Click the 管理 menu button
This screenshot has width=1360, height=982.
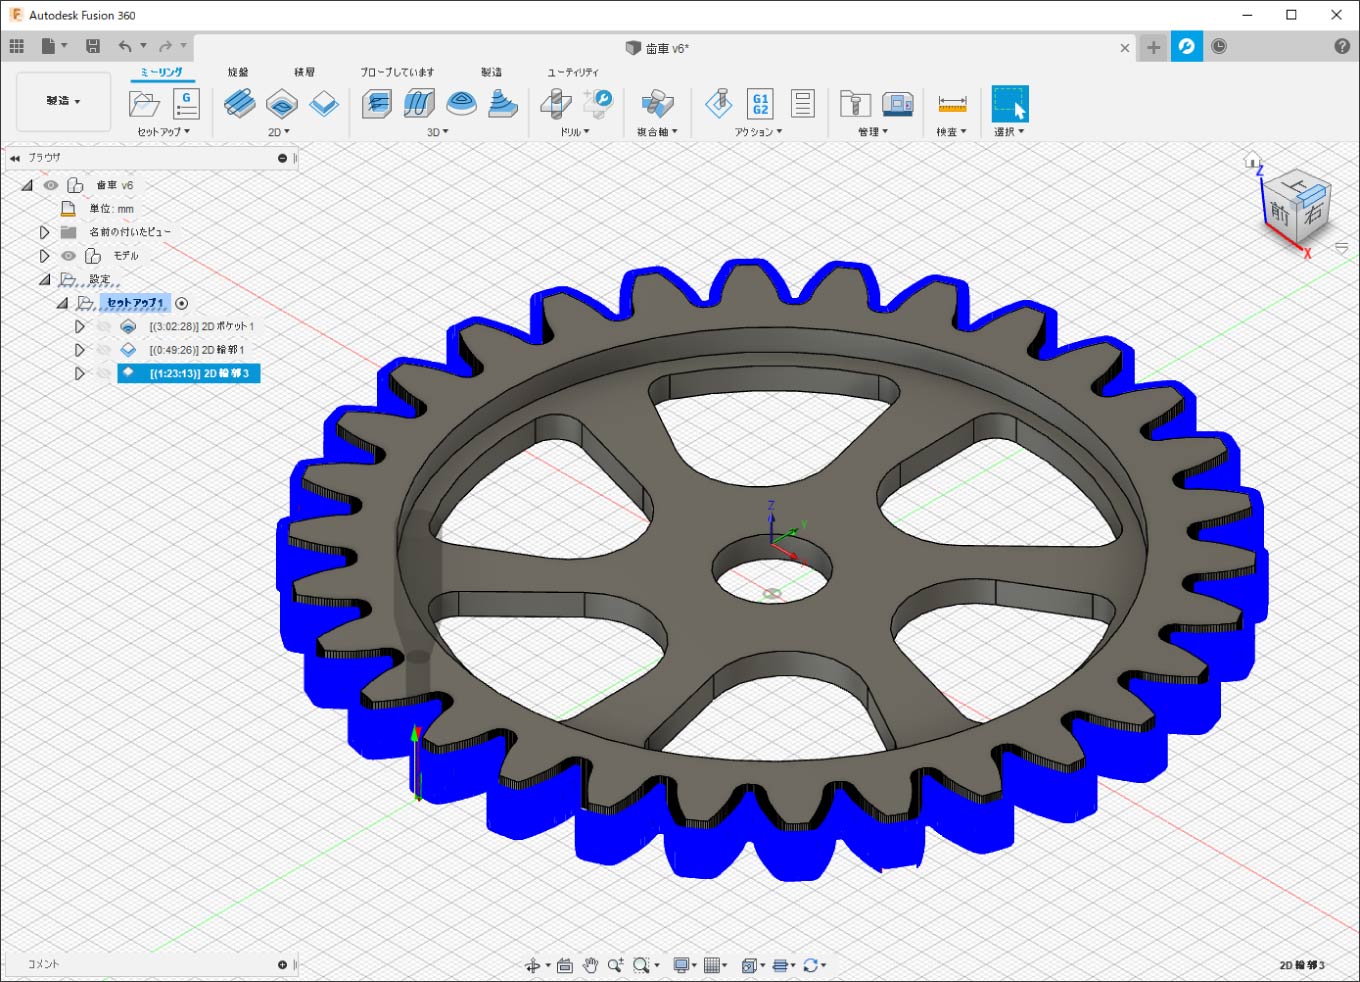click(872, 132)
